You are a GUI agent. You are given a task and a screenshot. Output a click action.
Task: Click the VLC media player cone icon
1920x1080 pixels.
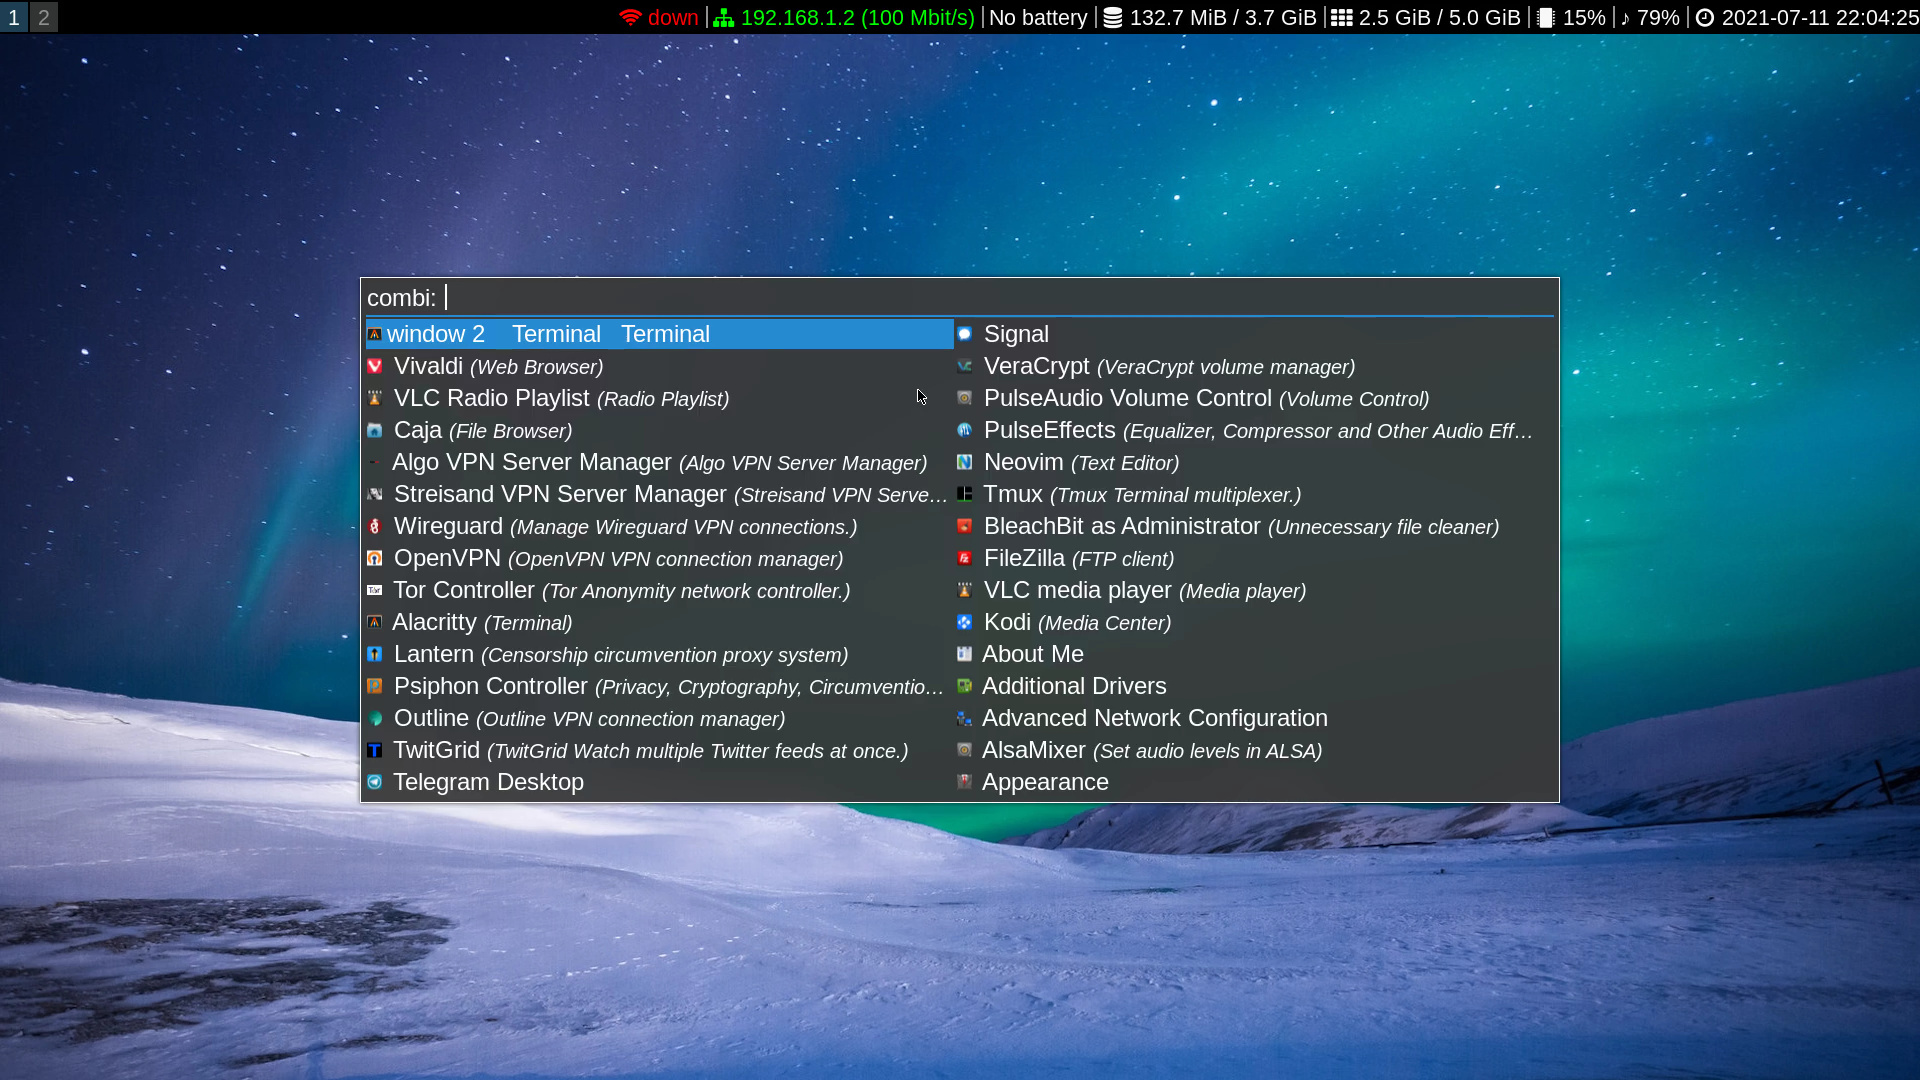[x=965, y=590]
